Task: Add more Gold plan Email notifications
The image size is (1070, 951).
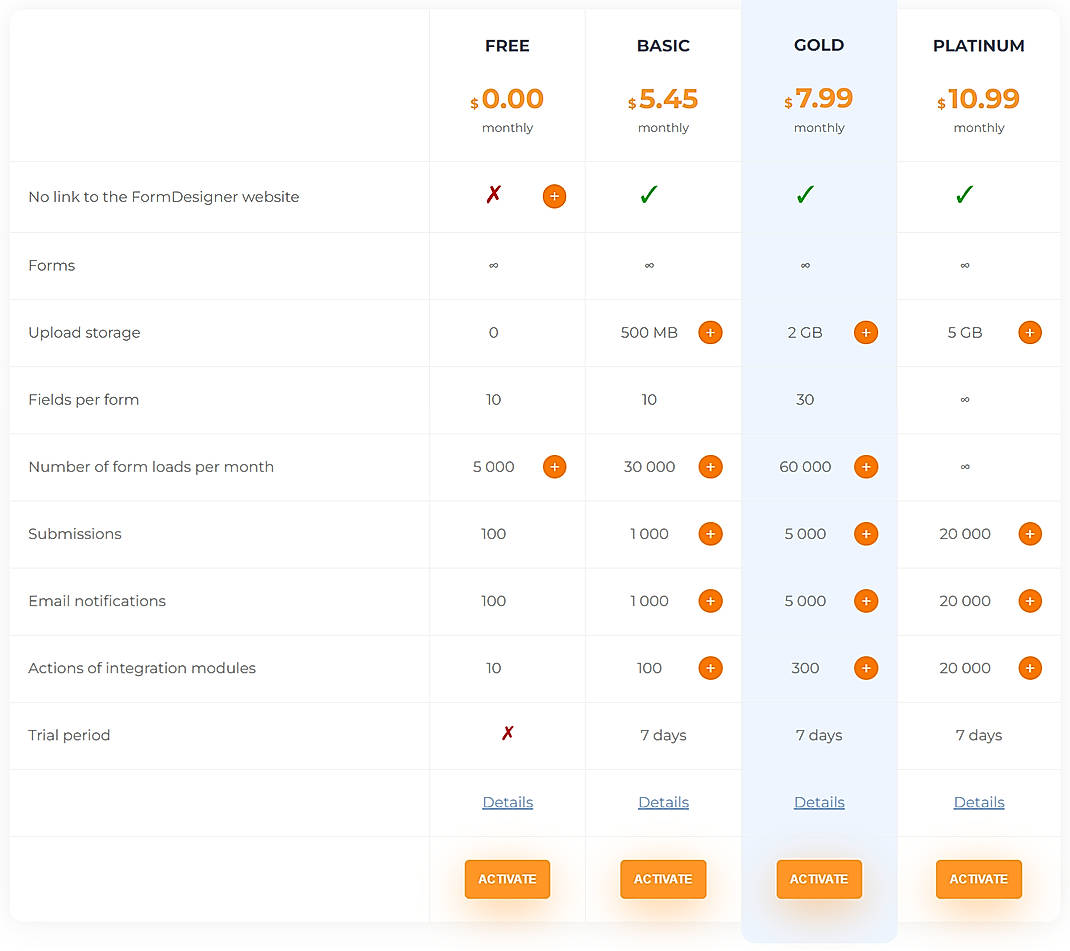Action: pos(866,601)
